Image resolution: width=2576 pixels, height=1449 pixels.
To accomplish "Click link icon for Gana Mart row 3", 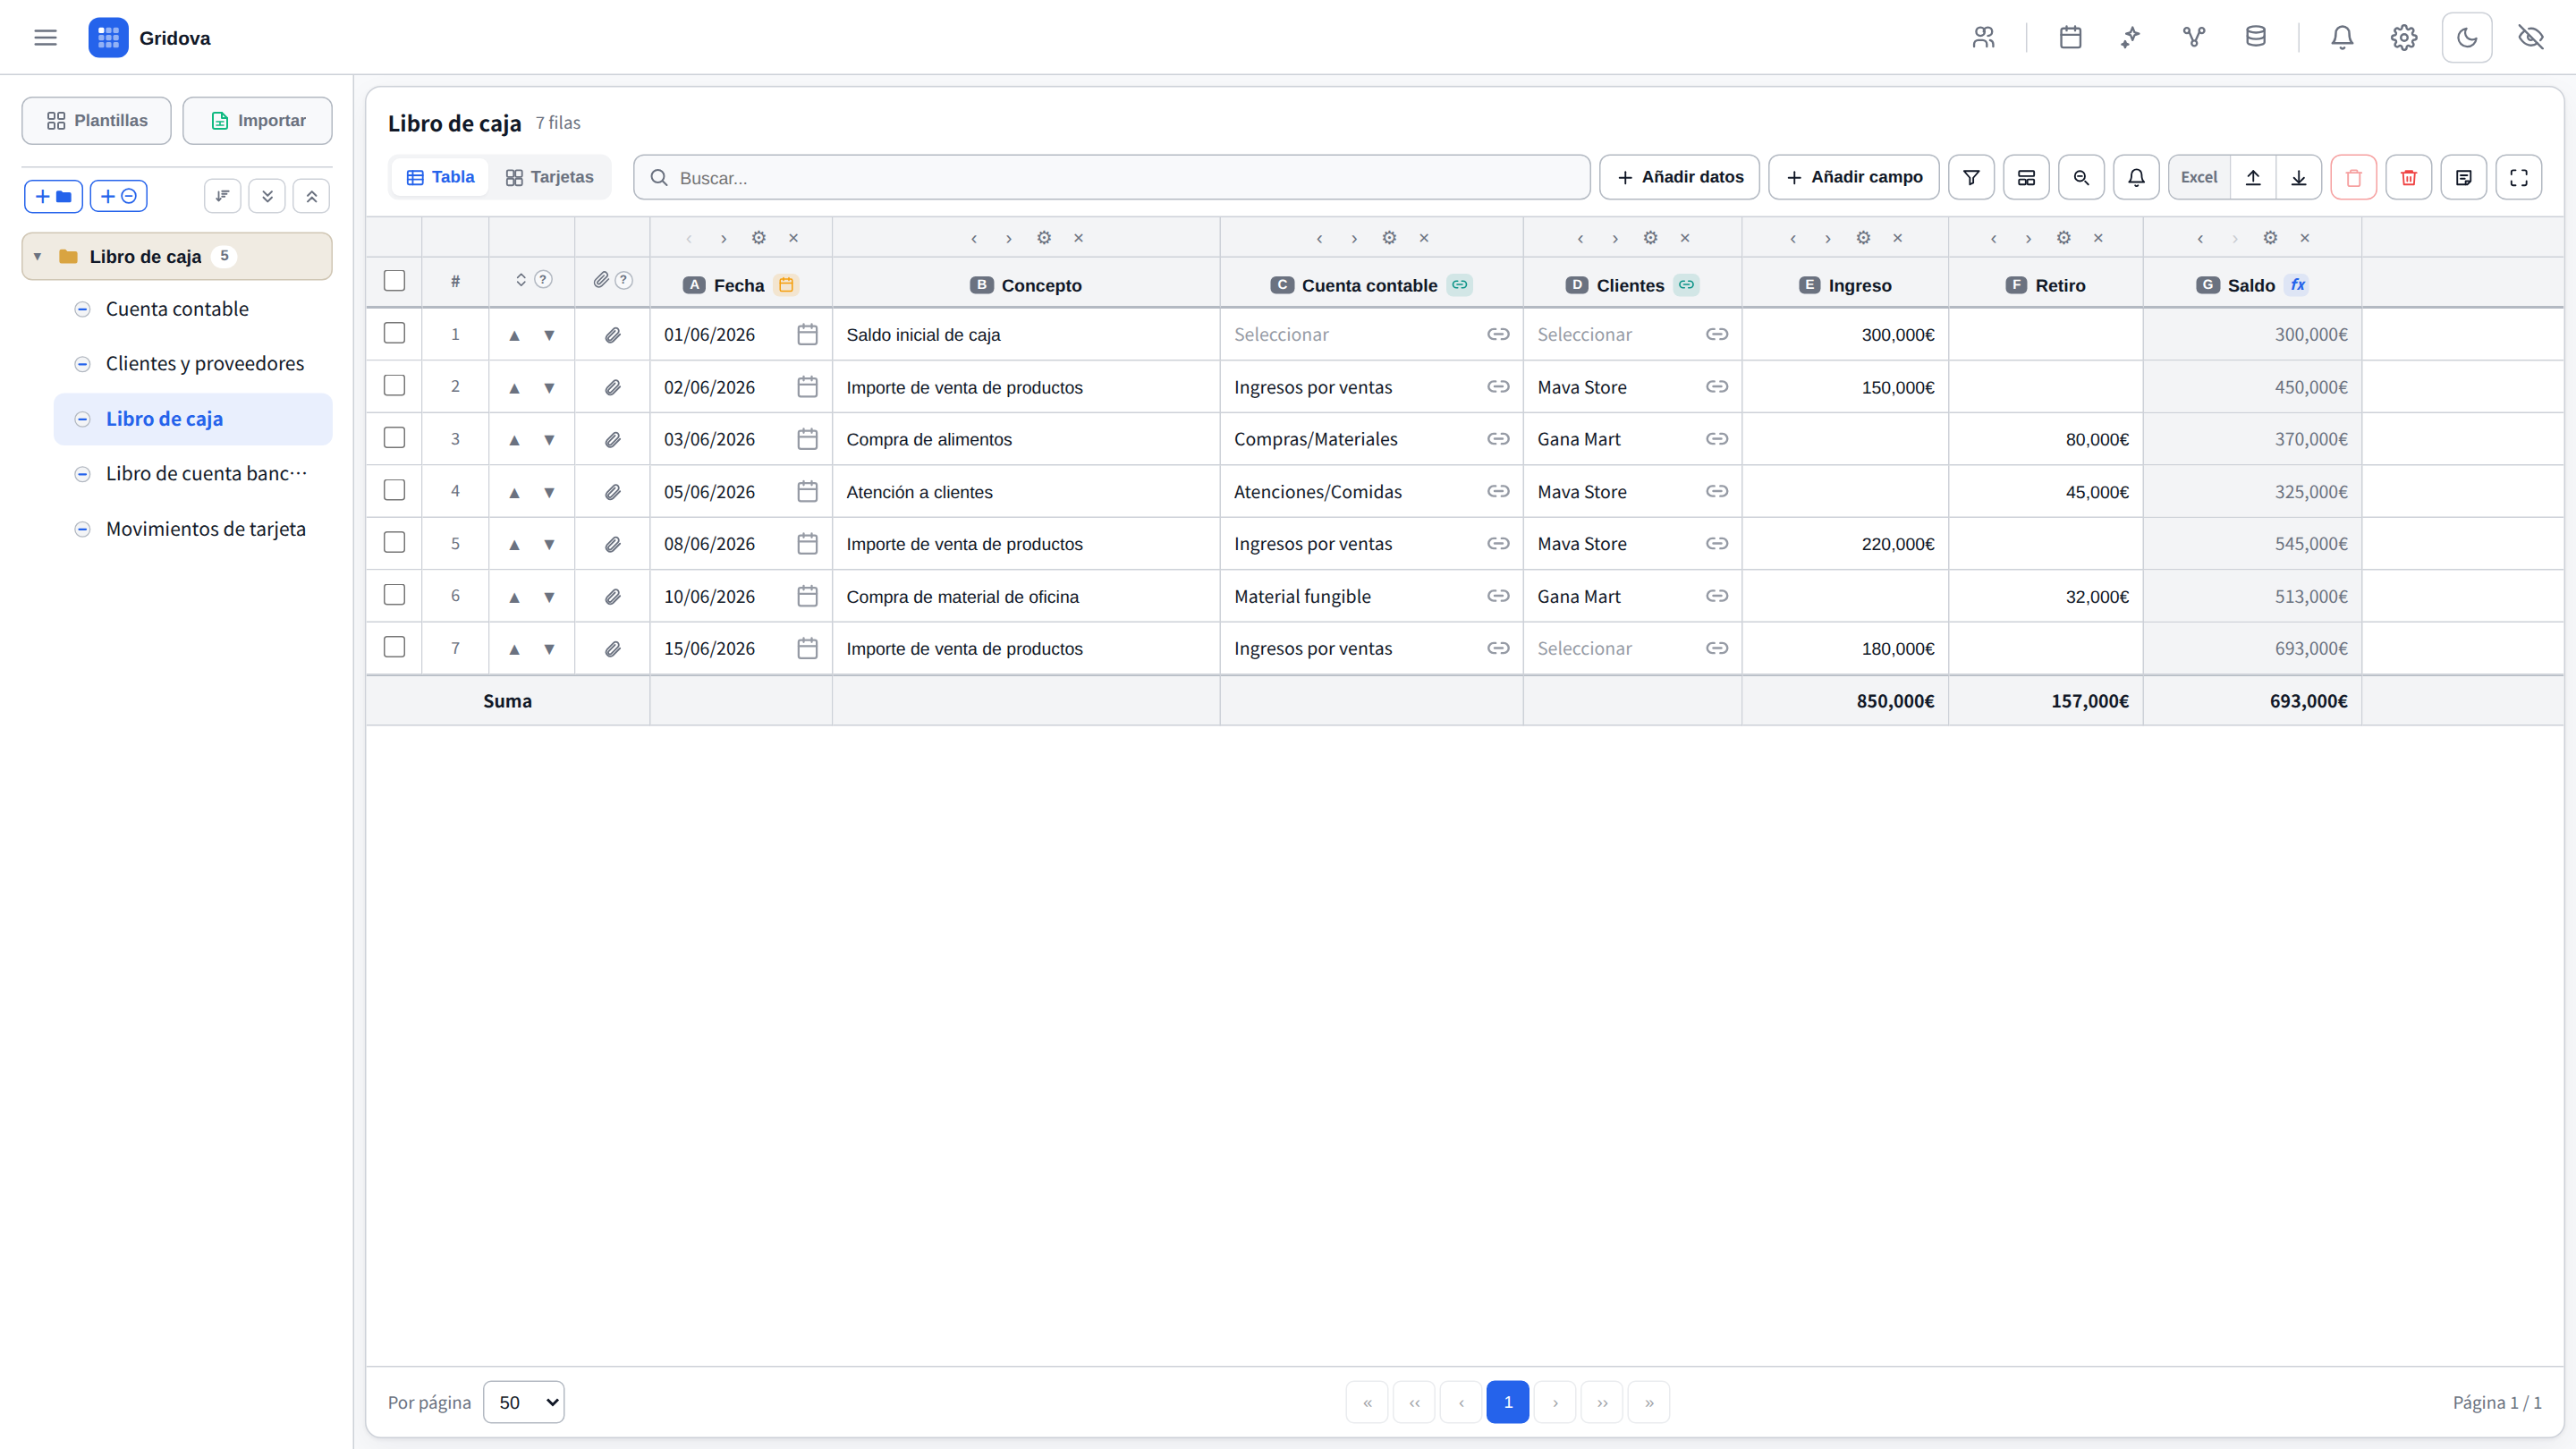I will (1717, 439).
